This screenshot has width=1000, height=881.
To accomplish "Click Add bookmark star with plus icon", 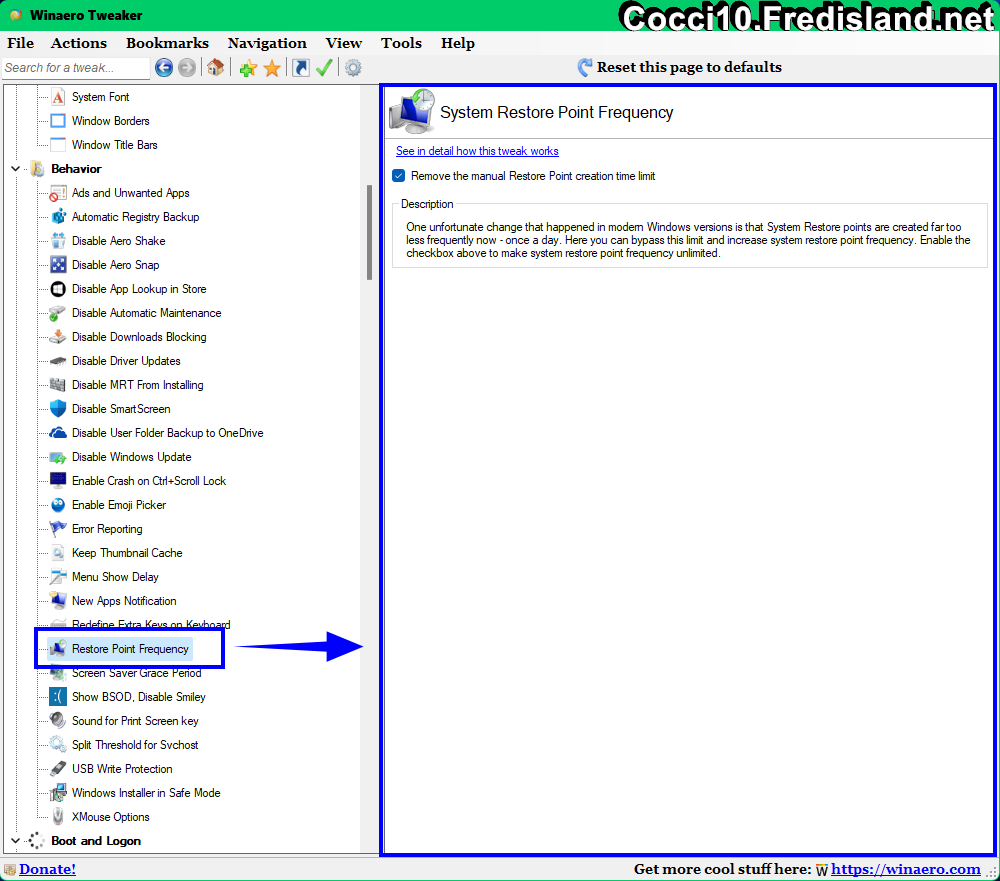I will (x=248, y=68).
